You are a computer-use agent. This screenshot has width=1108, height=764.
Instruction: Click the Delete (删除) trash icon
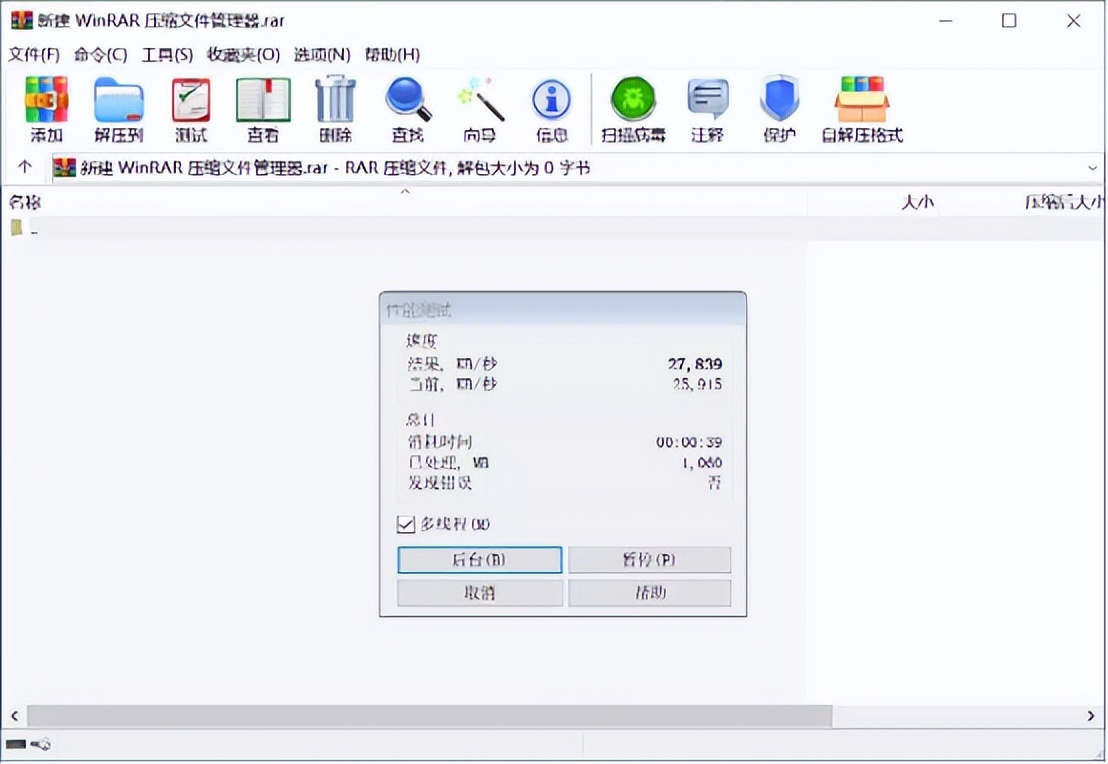[x=334, y=100]
